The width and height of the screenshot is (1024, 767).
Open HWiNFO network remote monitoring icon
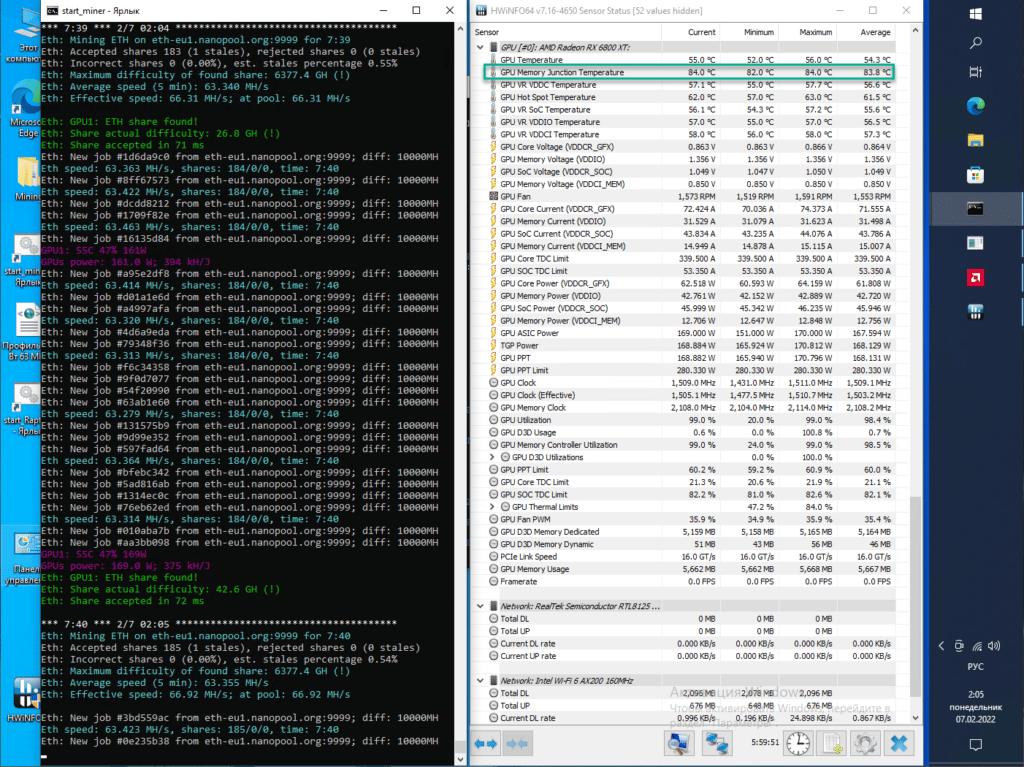717,743
